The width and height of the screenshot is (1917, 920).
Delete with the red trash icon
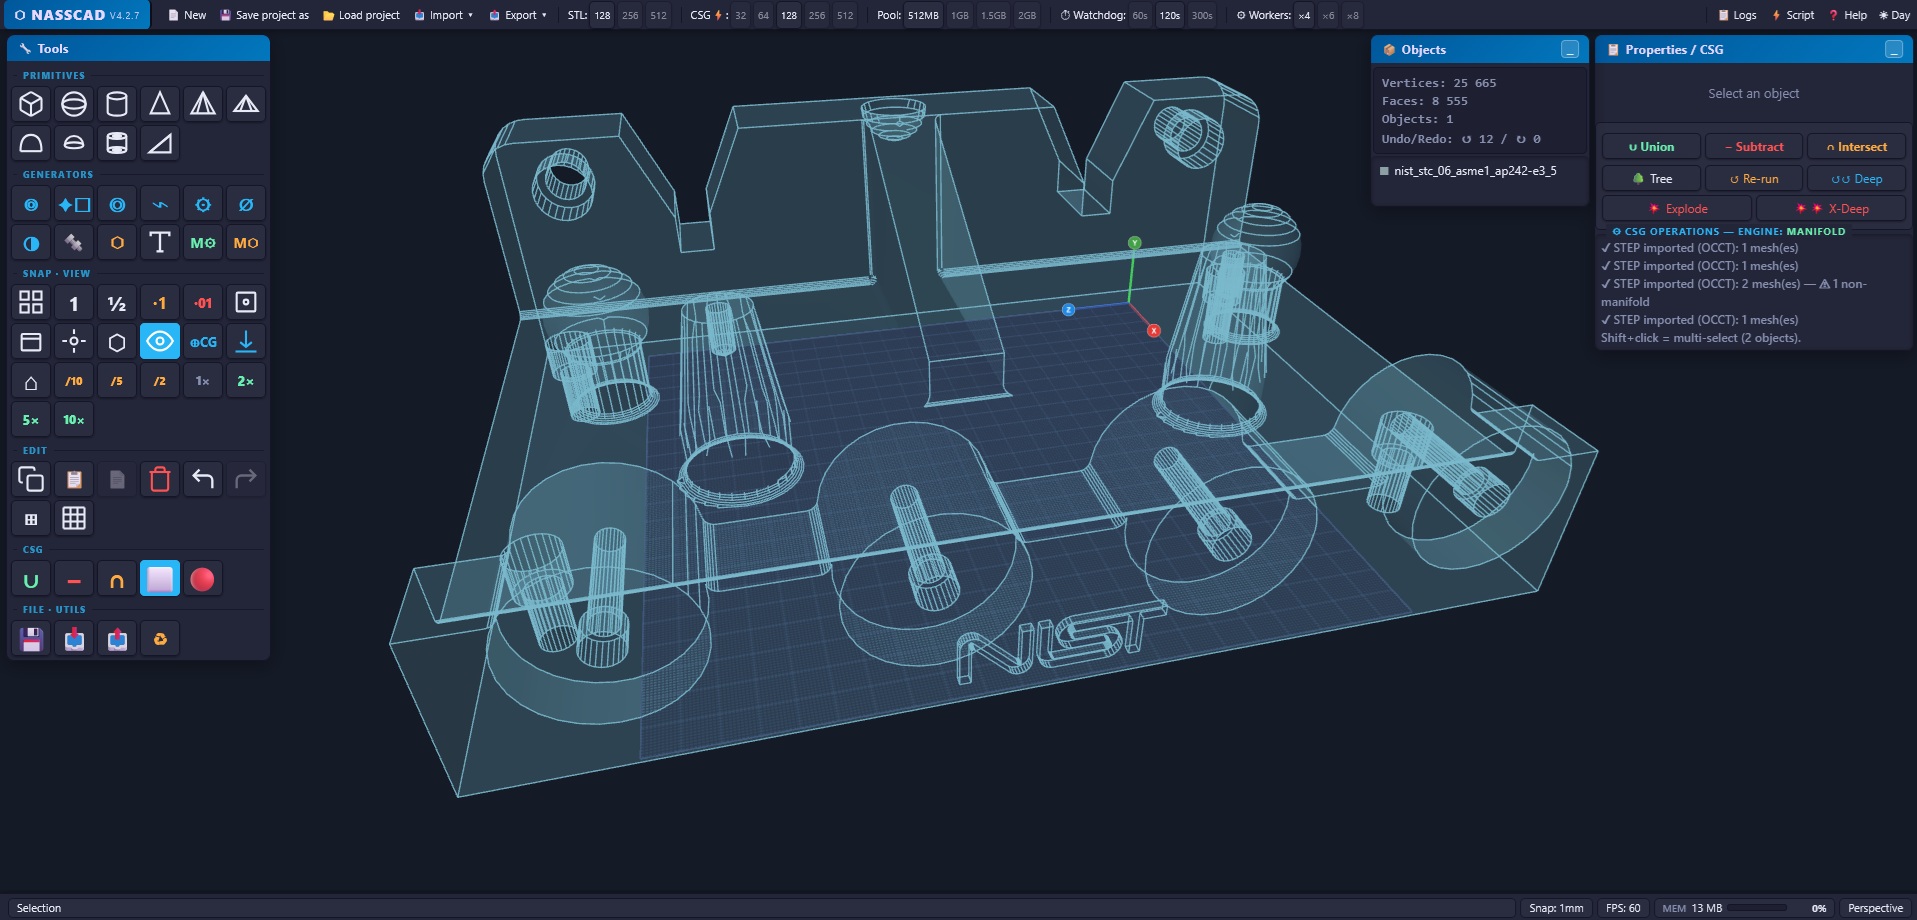pos(160,479)
